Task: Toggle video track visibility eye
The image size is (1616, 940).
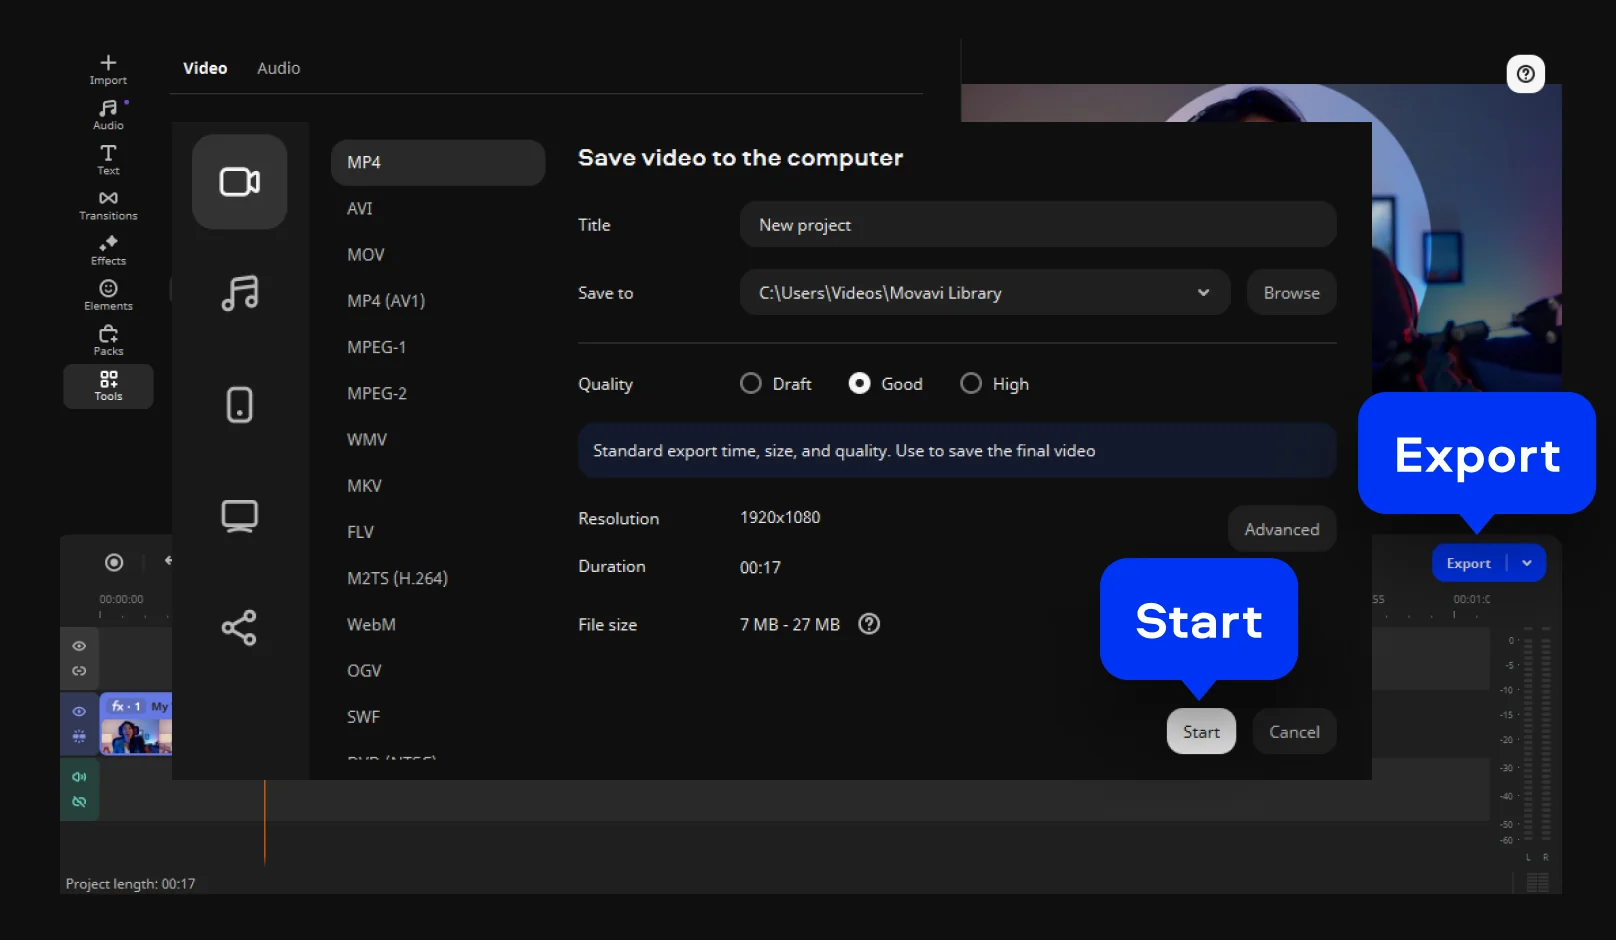Action: click(x=79, y=711)
